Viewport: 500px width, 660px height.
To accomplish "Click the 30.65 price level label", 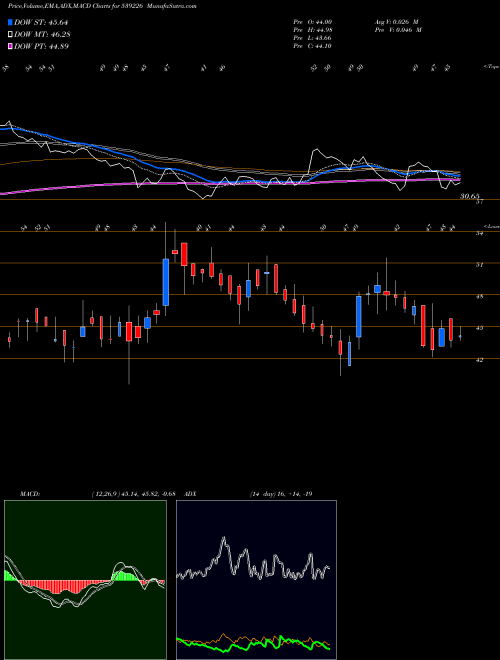I will pos(470,196).
